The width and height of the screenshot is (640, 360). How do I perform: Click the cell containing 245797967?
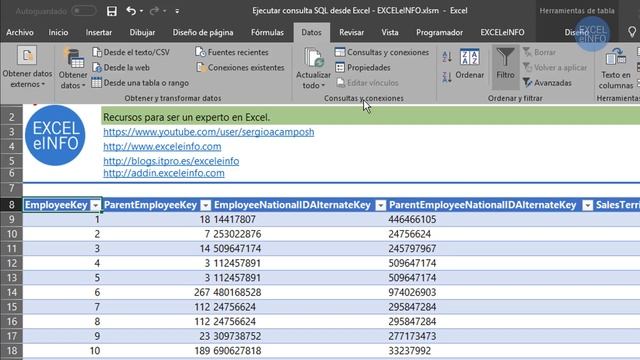tap(490, 249)
